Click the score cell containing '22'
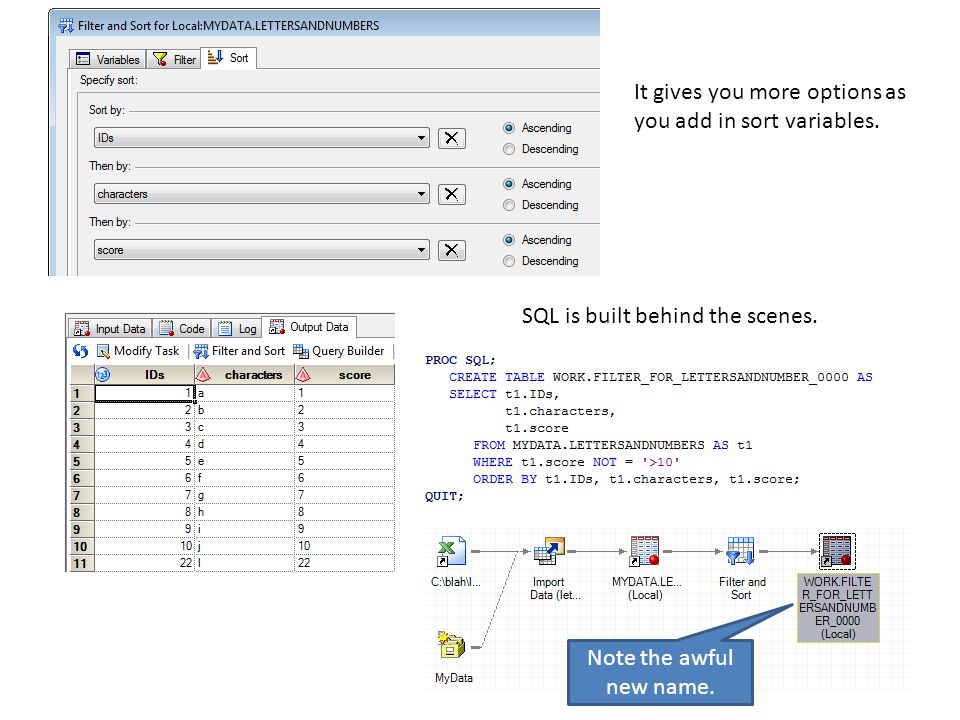The width and height of the screenshot is (960, 720). (345, 563)
